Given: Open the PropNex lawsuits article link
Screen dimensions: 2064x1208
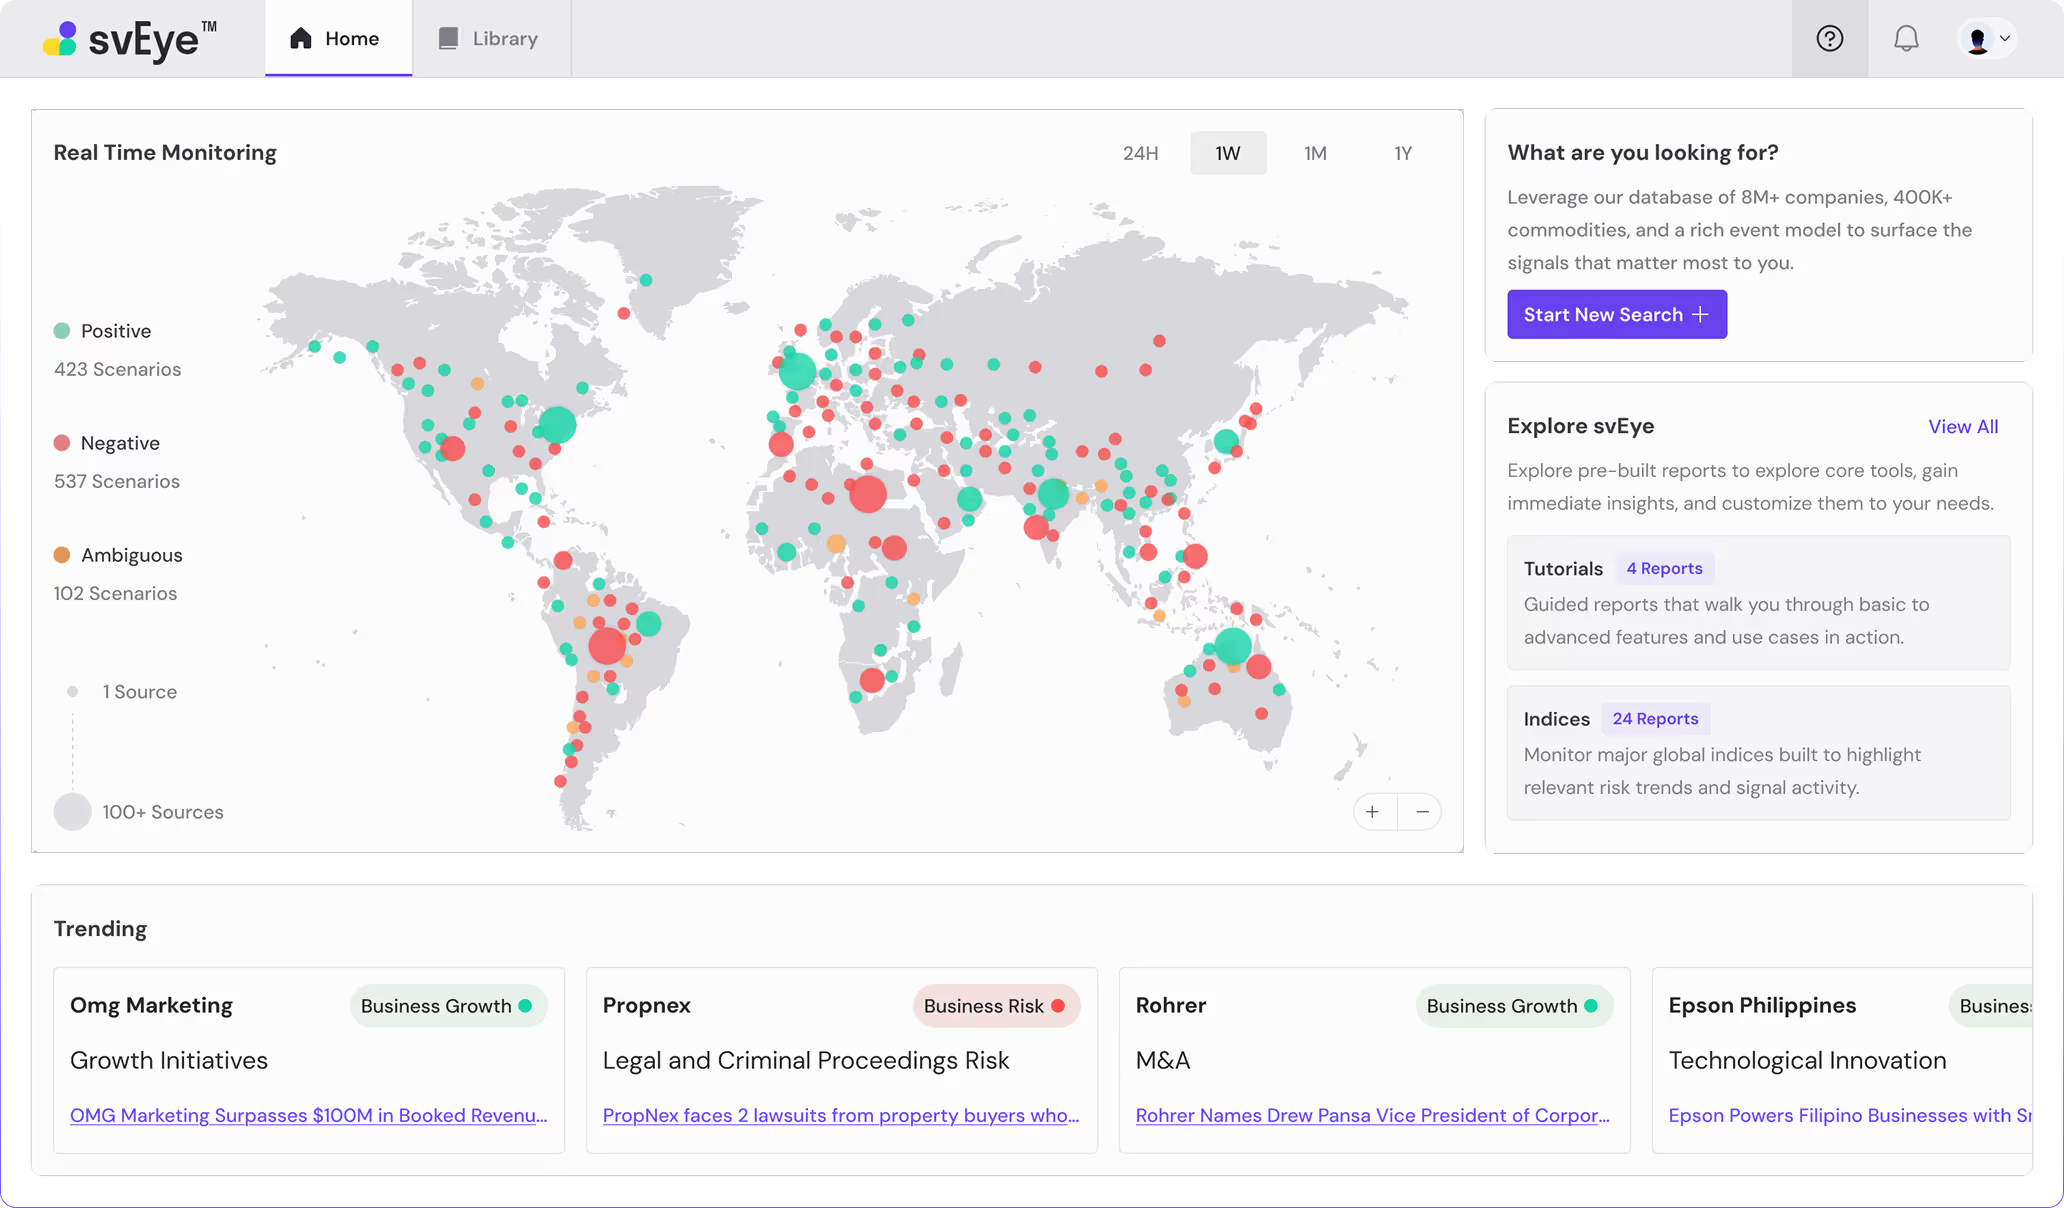Looking at the screenshot, I should [840, 1115].
